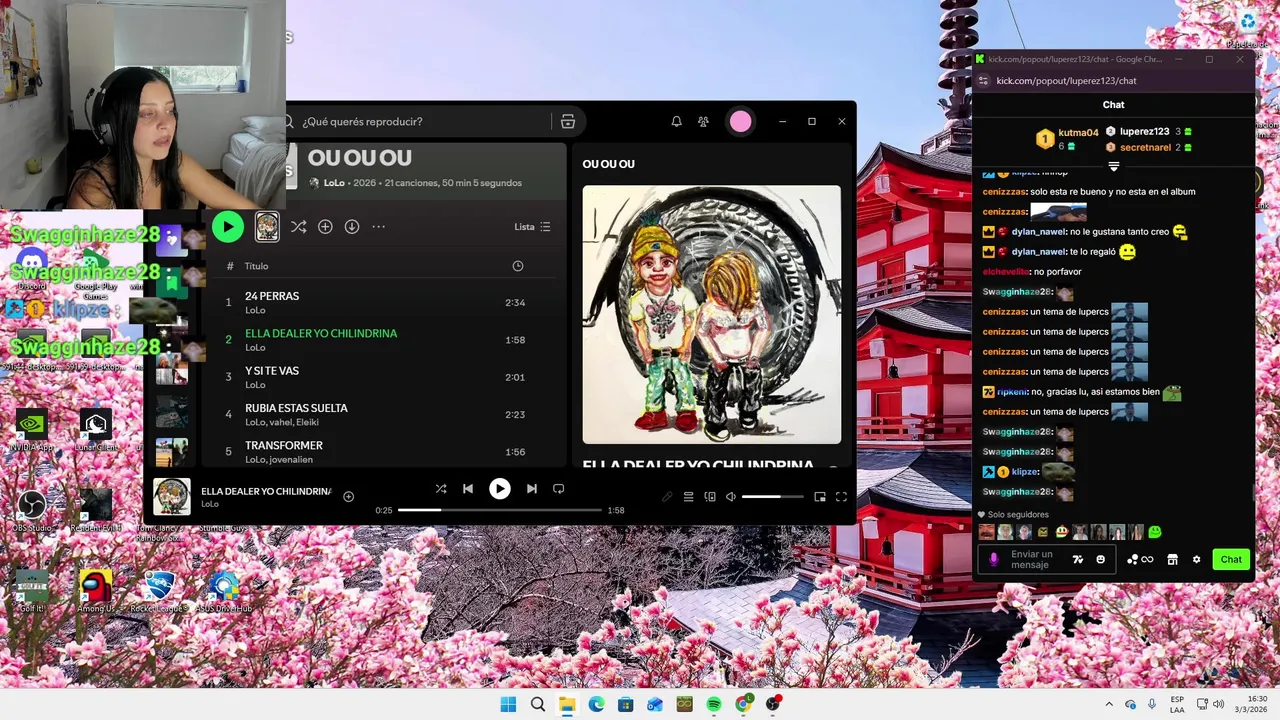This screenshot has height=720, width=1280.
Task: Open the LoLo artist link under album title
Action: pos(334,183)
